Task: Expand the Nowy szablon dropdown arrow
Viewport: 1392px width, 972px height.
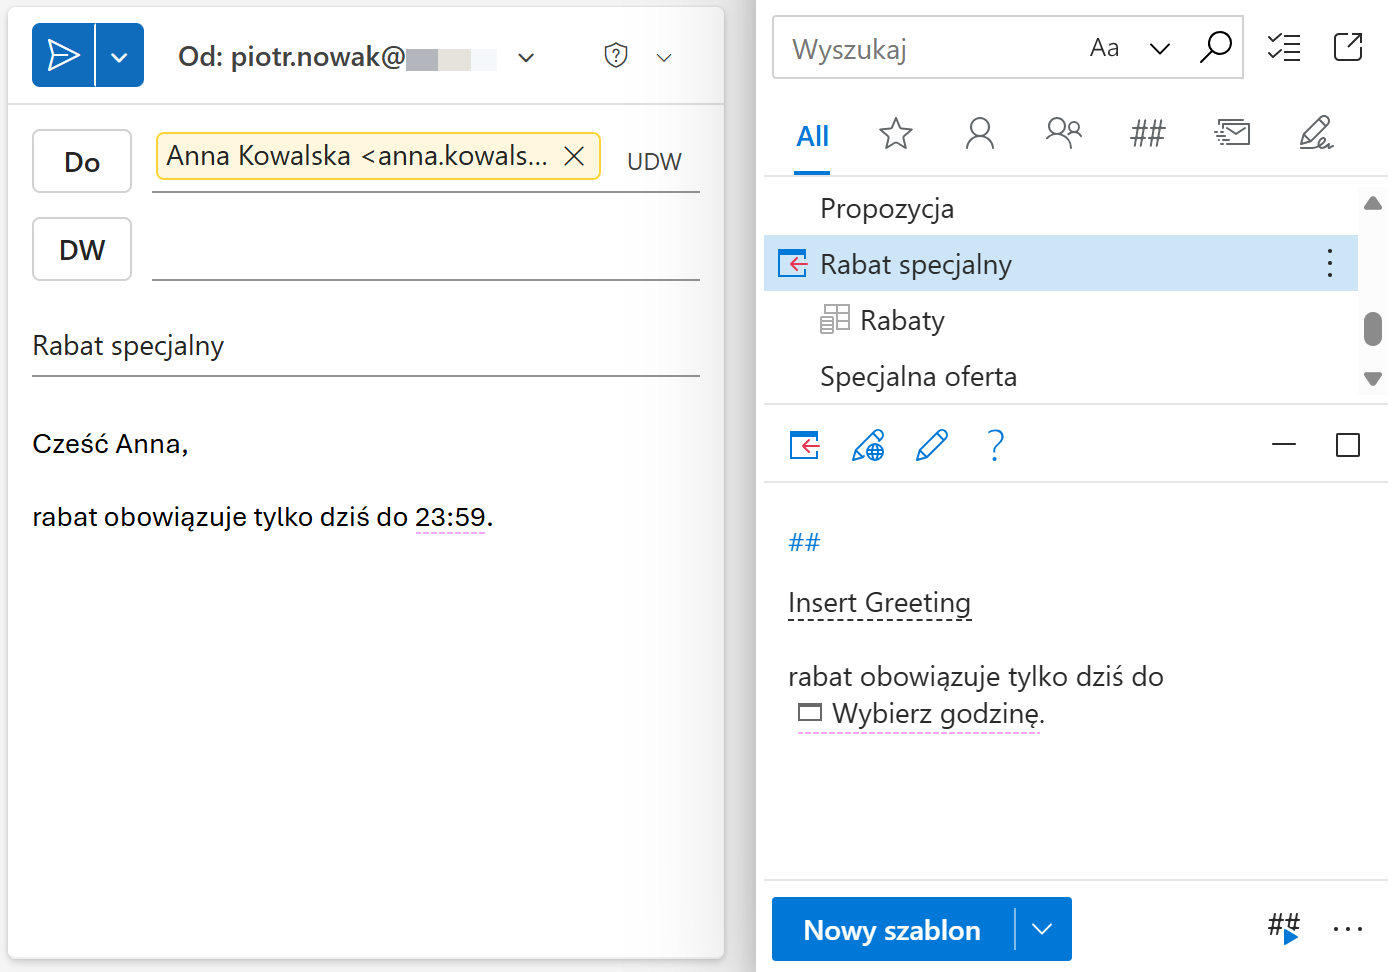Action: (x=1044, y=929)
